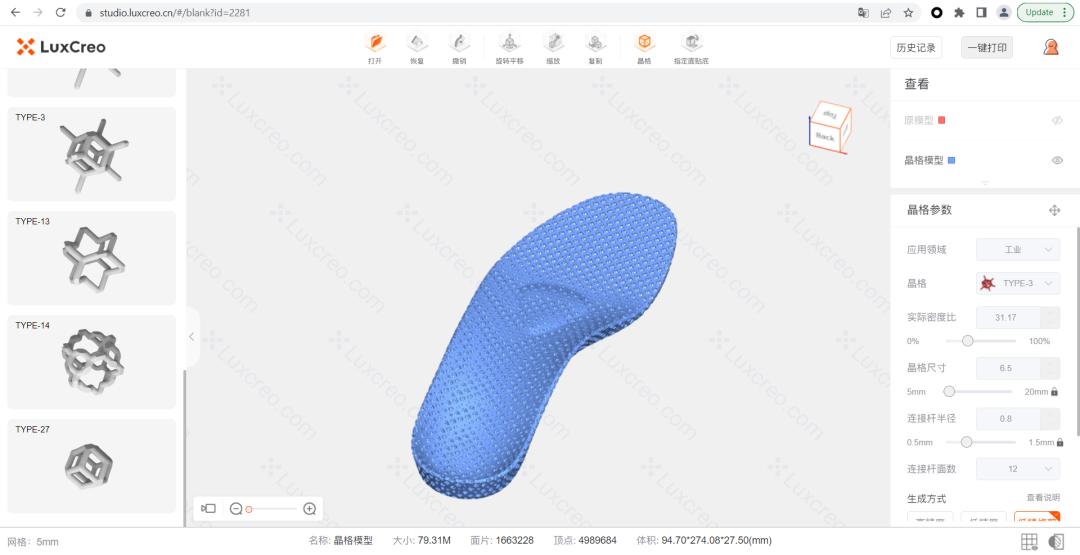Toggle visibility of 原模型
The height and width of the screenshot is (555, 1080).
pos(1057,121)
